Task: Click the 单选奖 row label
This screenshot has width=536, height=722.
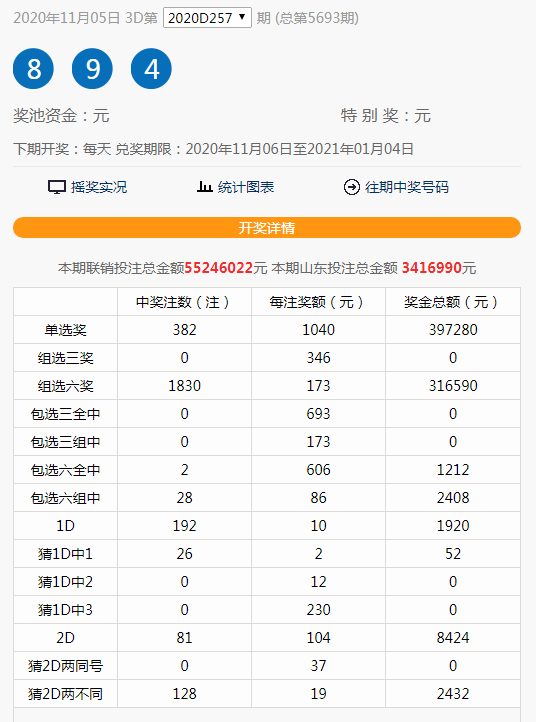Action: [65, 330]
